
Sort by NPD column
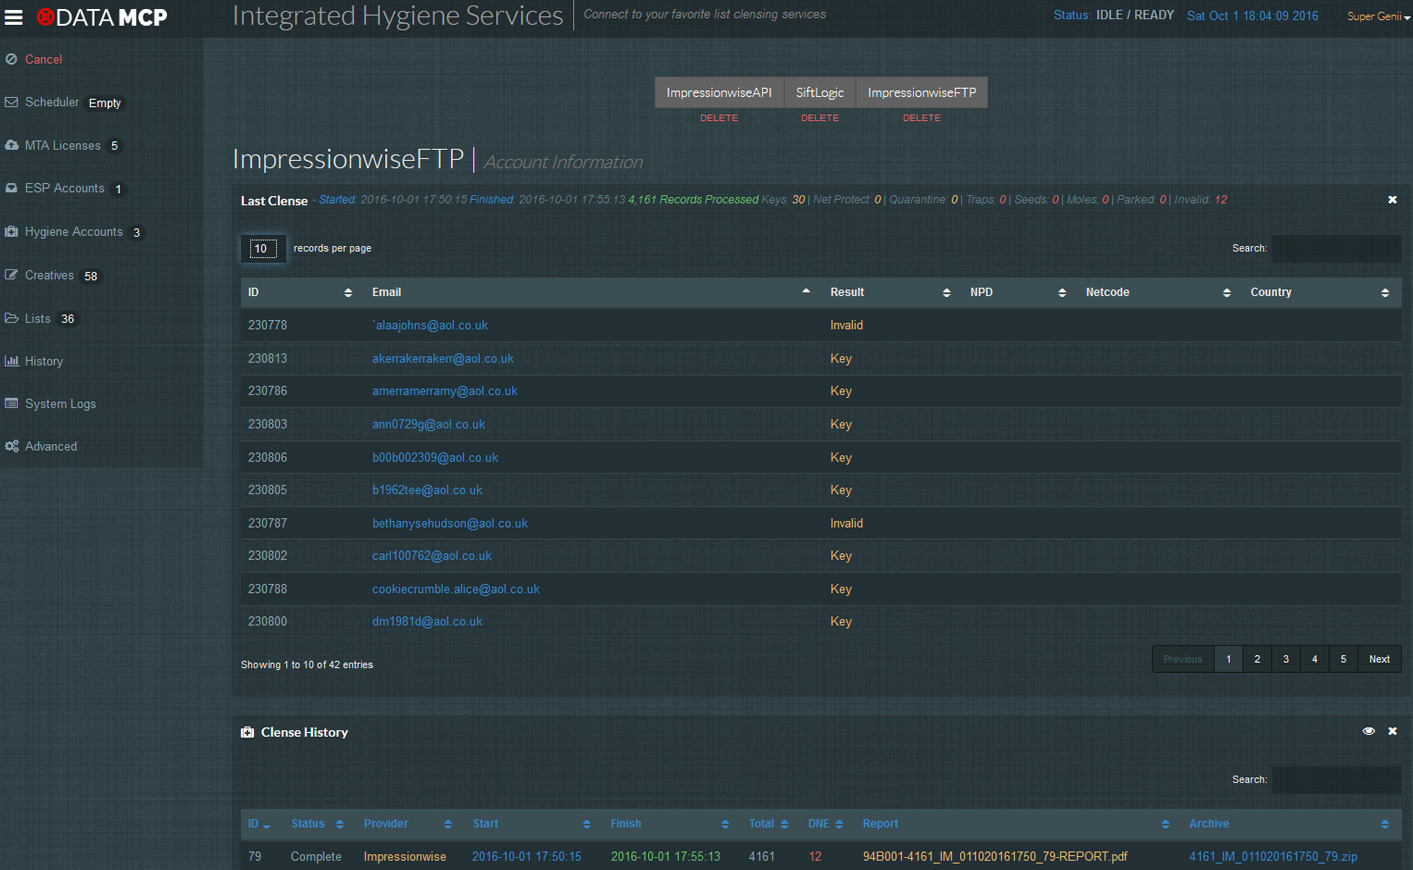(x=1021, y=292)
